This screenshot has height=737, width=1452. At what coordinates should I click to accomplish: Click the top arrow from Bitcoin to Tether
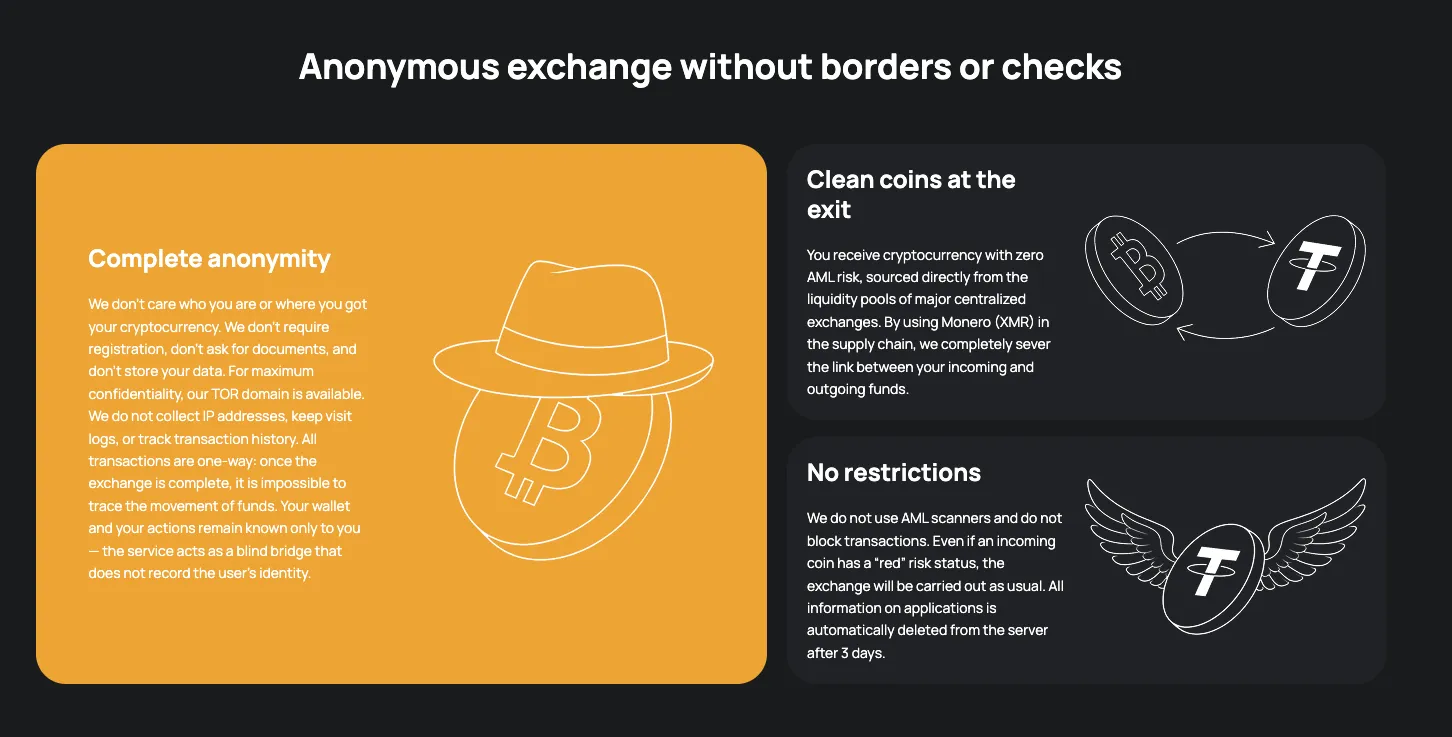[1226, 238]
